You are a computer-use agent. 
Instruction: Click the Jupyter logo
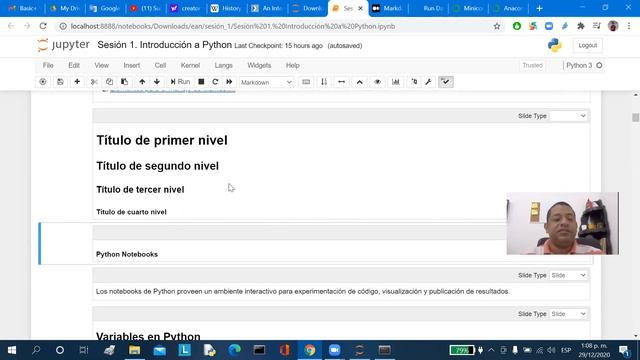tap(63, 45)
